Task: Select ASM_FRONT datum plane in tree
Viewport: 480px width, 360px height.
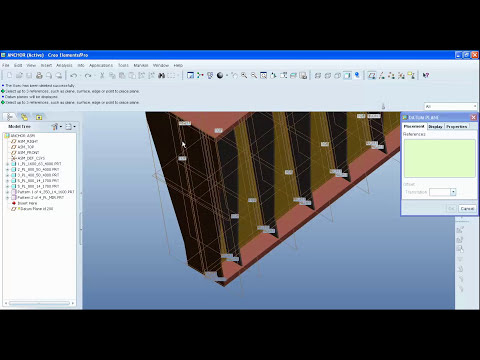Action: (x=25, y=153)
